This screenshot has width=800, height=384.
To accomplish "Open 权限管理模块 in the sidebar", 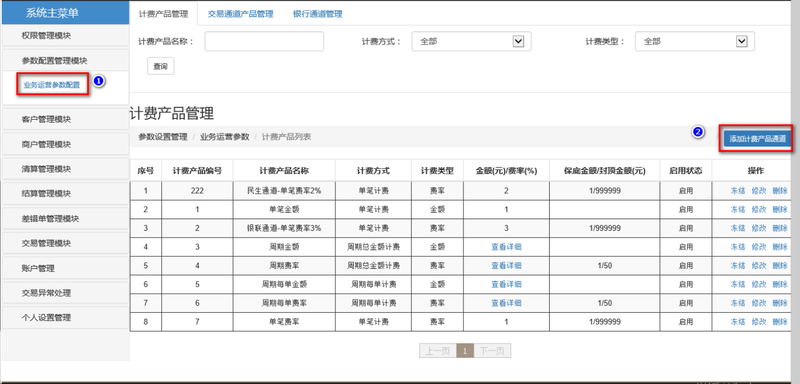I will [x=65, y=36].
